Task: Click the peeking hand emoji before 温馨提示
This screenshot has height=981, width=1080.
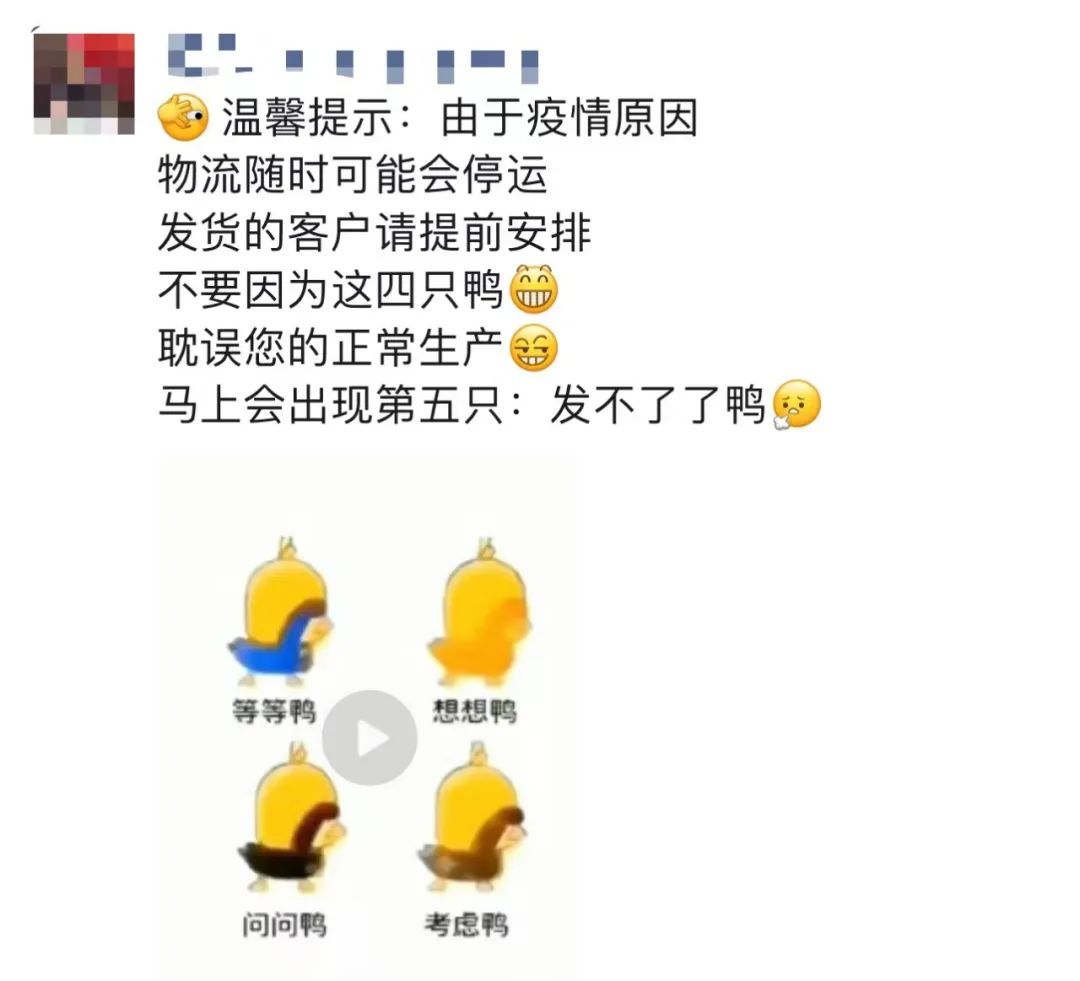Action: 183,118
